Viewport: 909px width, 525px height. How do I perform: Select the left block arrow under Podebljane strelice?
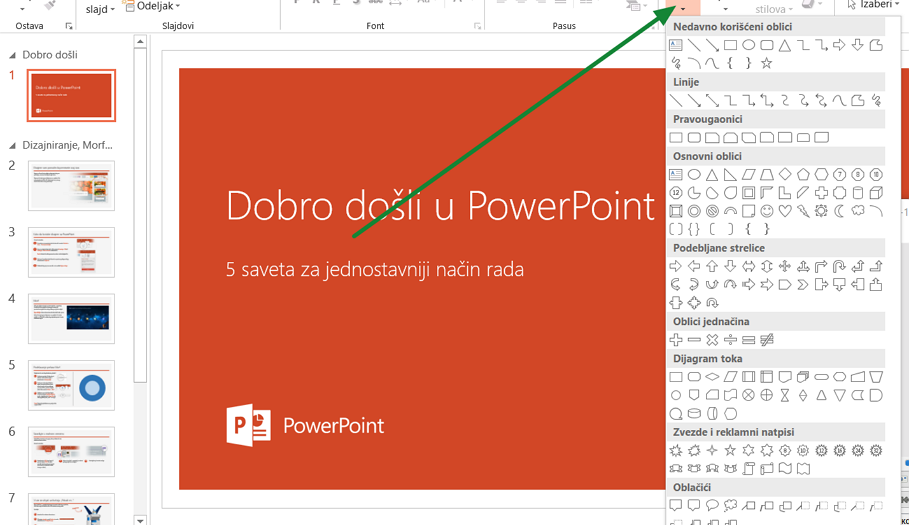(694, 267)
